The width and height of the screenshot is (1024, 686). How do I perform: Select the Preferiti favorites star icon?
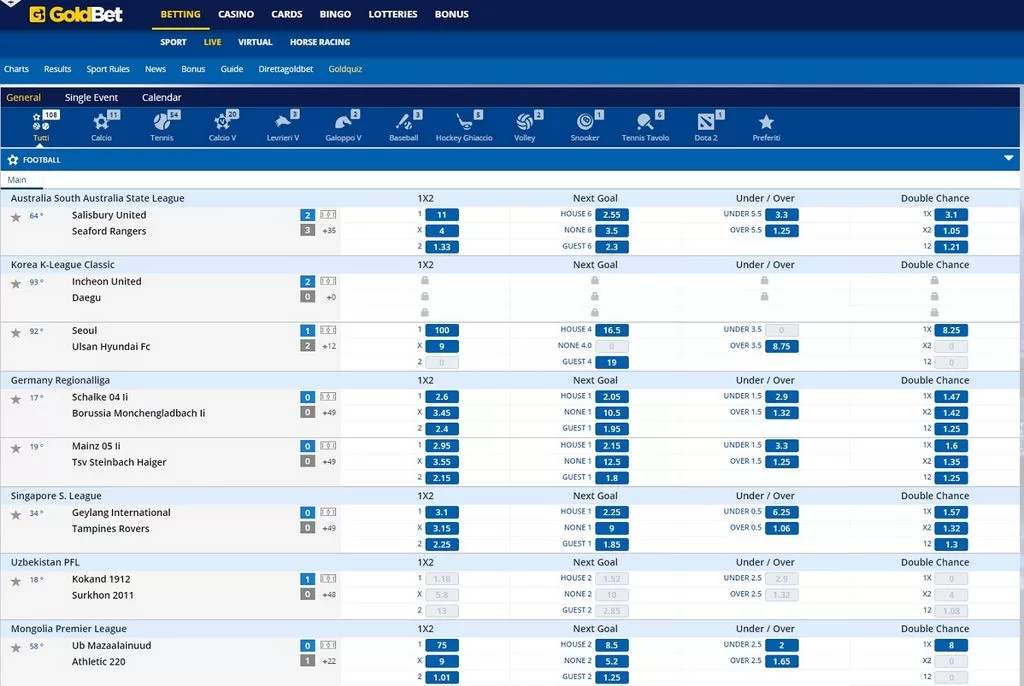pyautogui.click(x=766, y=122)
